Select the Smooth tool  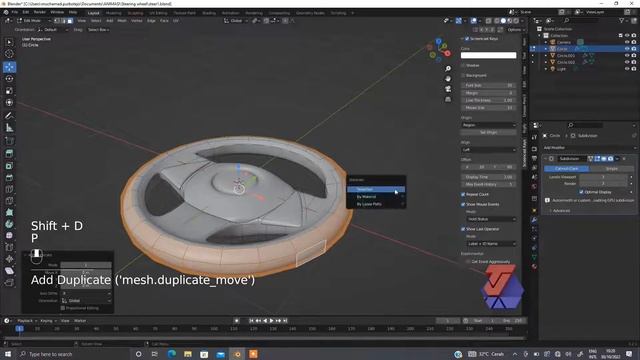pos(9,236)
